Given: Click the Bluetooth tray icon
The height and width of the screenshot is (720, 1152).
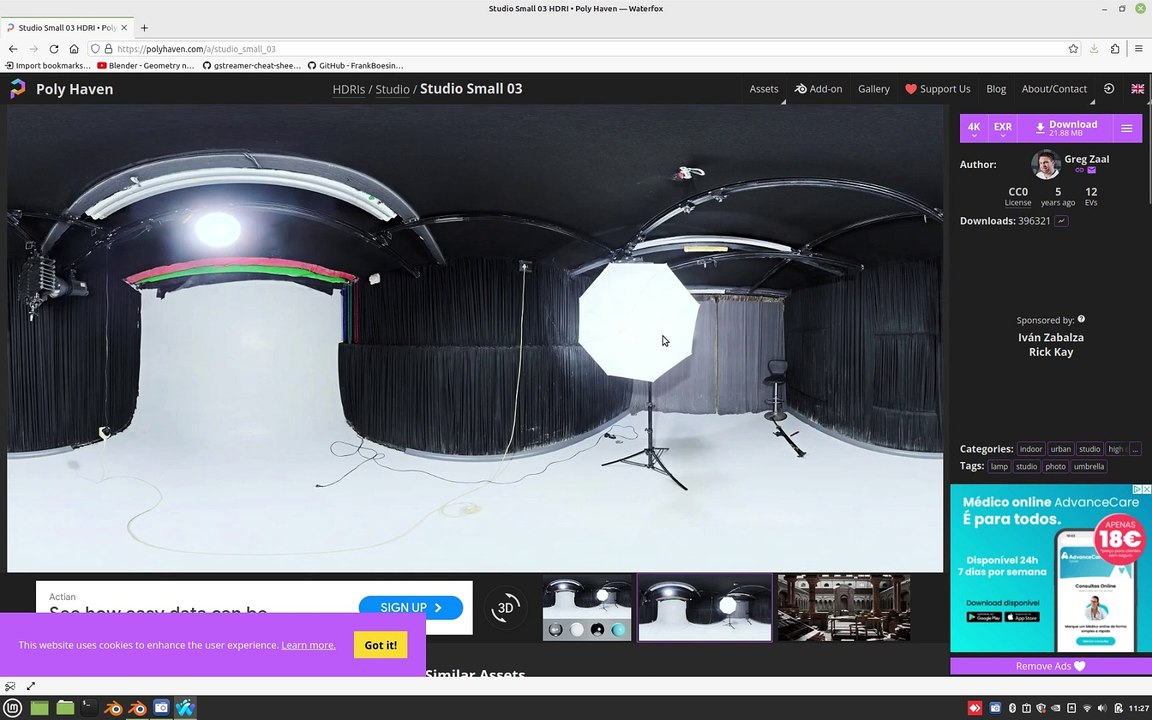Looking at the screenshot, I should tap(1012, 708).
